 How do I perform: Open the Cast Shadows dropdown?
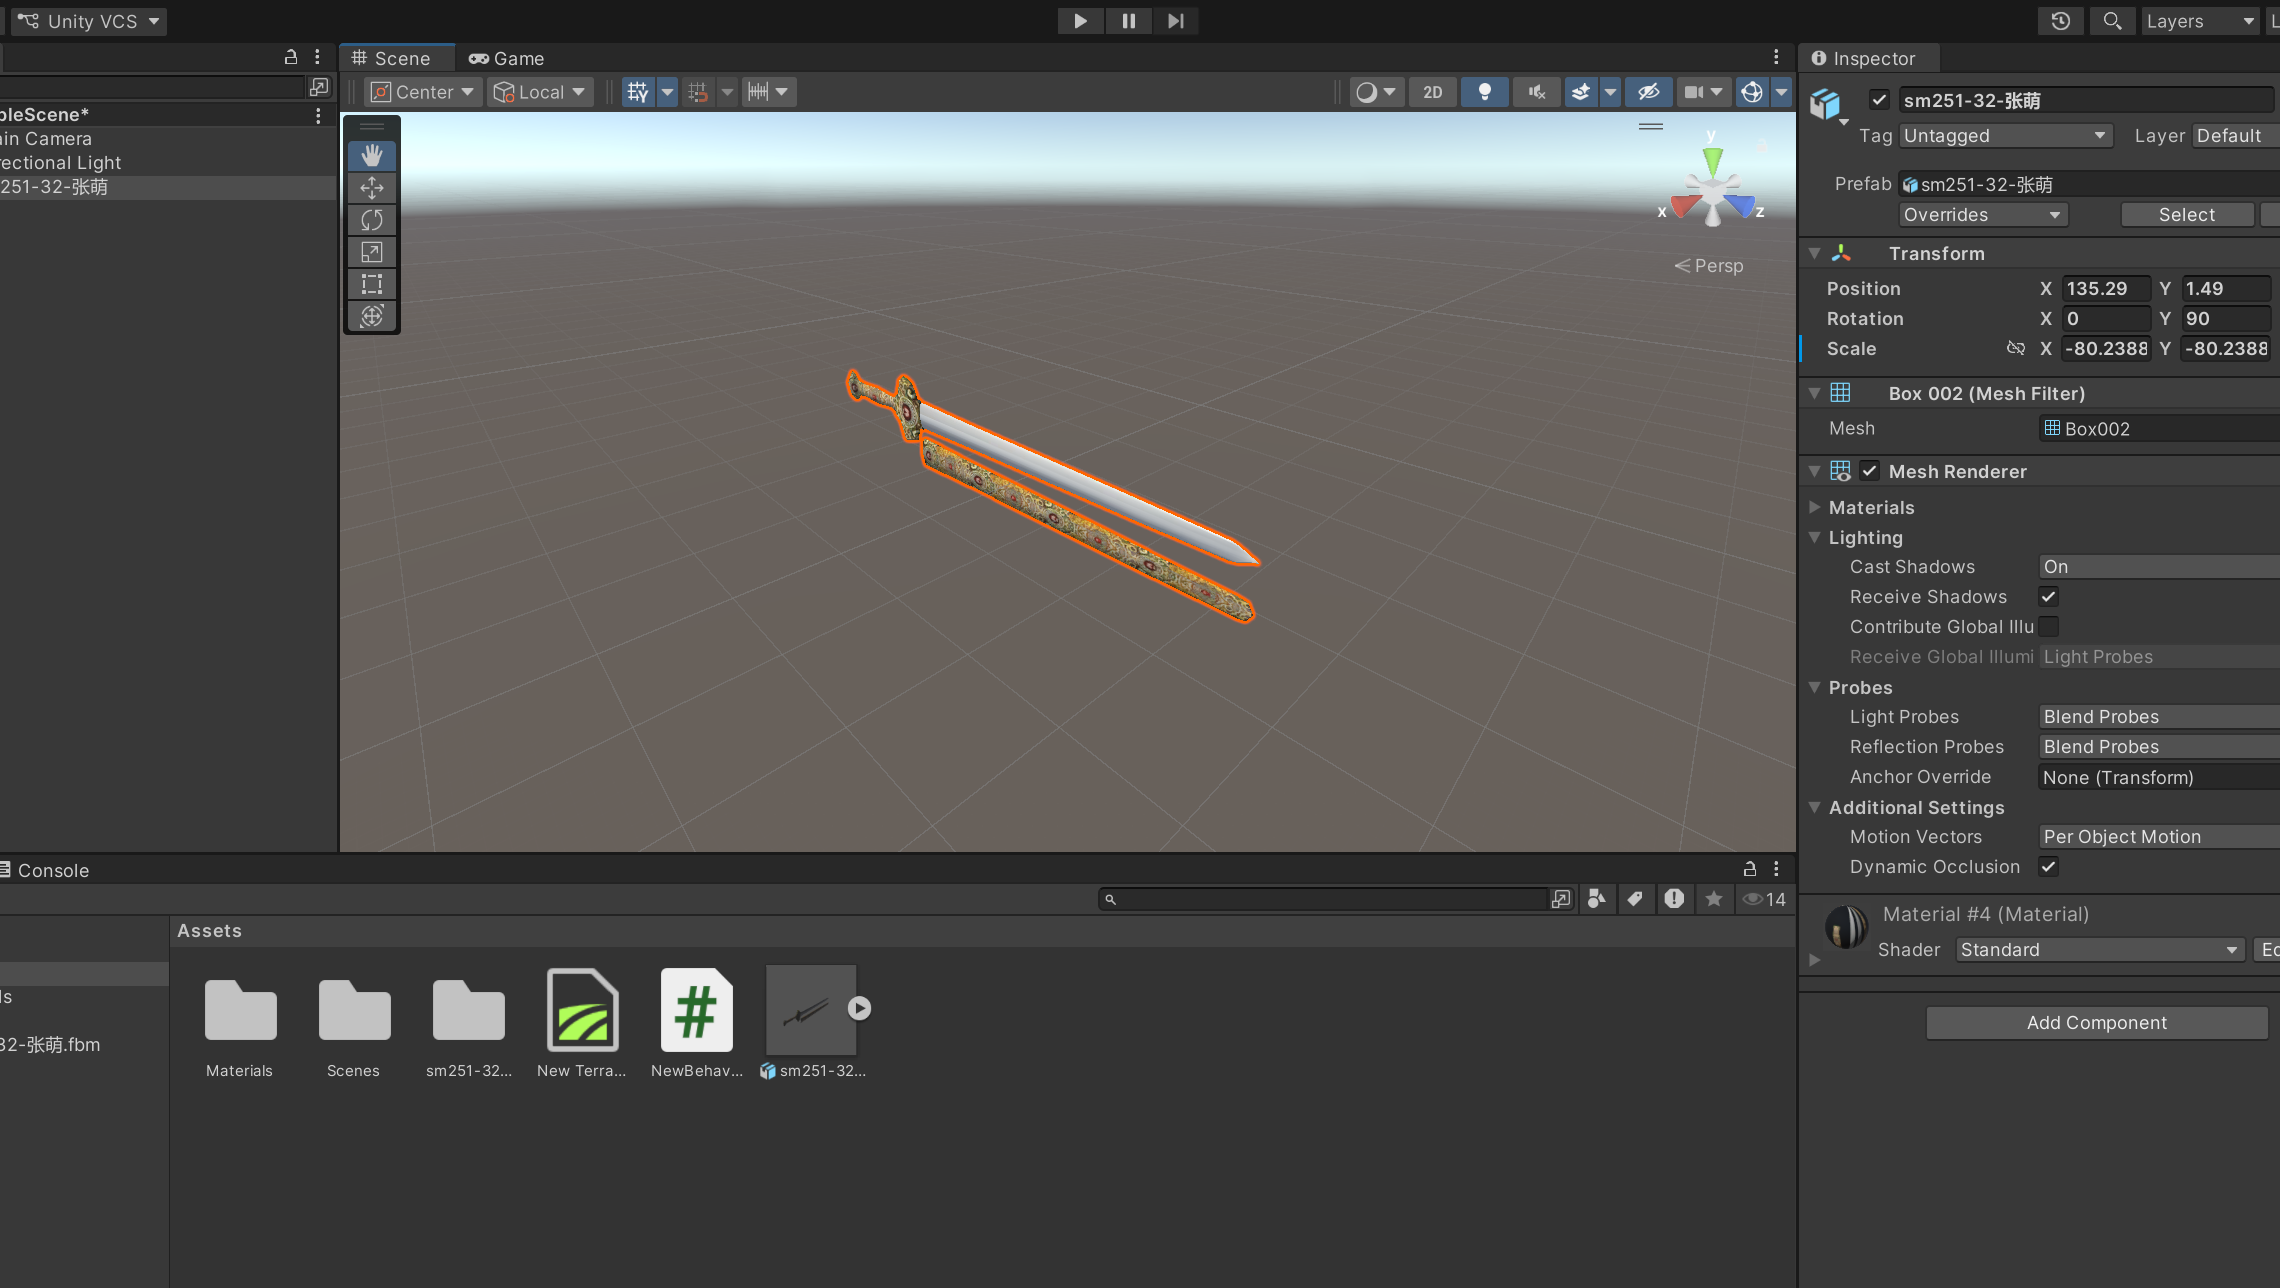[x=2159, y=567]
